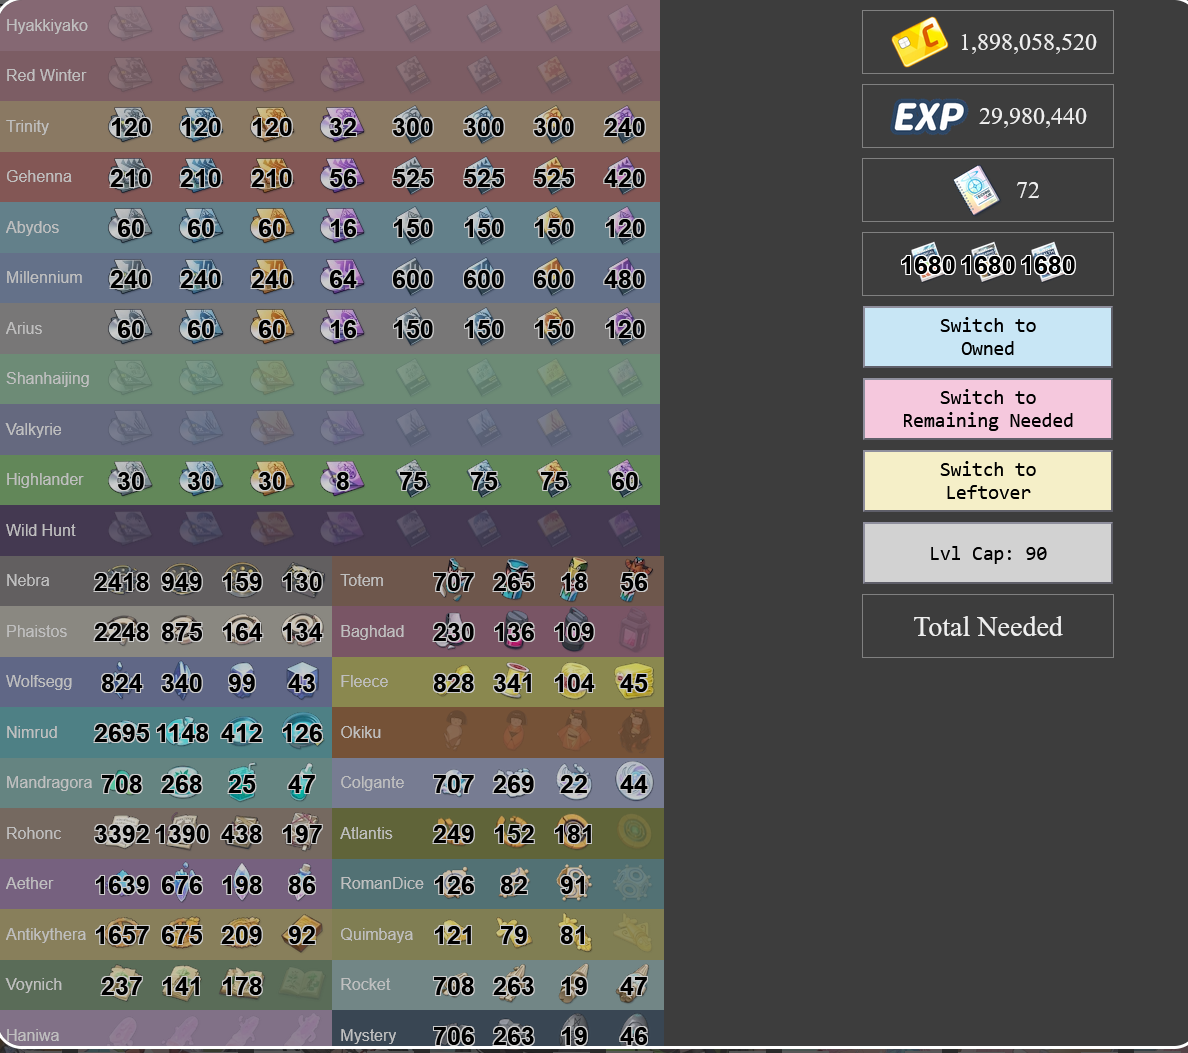Click the Aether essence icon showing 1639
The width and height of the screenshot is (1188, 1053).
pyautogui.click(x=121, y=883)
